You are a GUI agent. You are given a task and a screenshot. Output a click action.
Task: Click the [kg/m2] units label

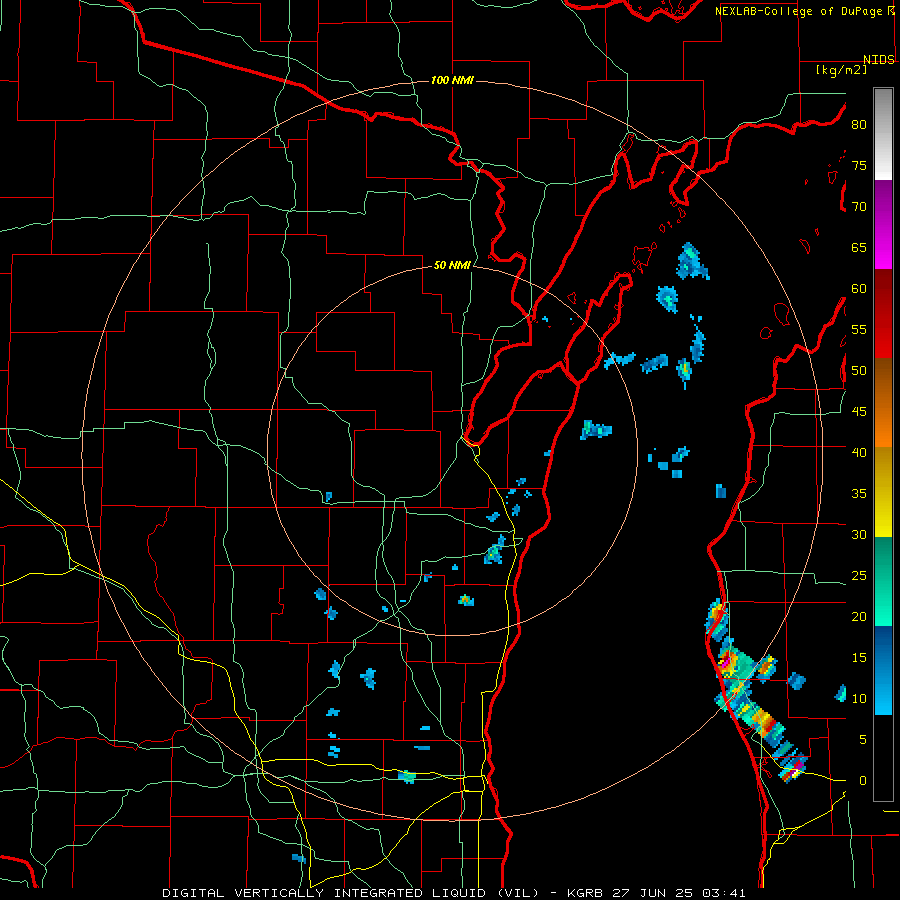[x=841, y=70]
